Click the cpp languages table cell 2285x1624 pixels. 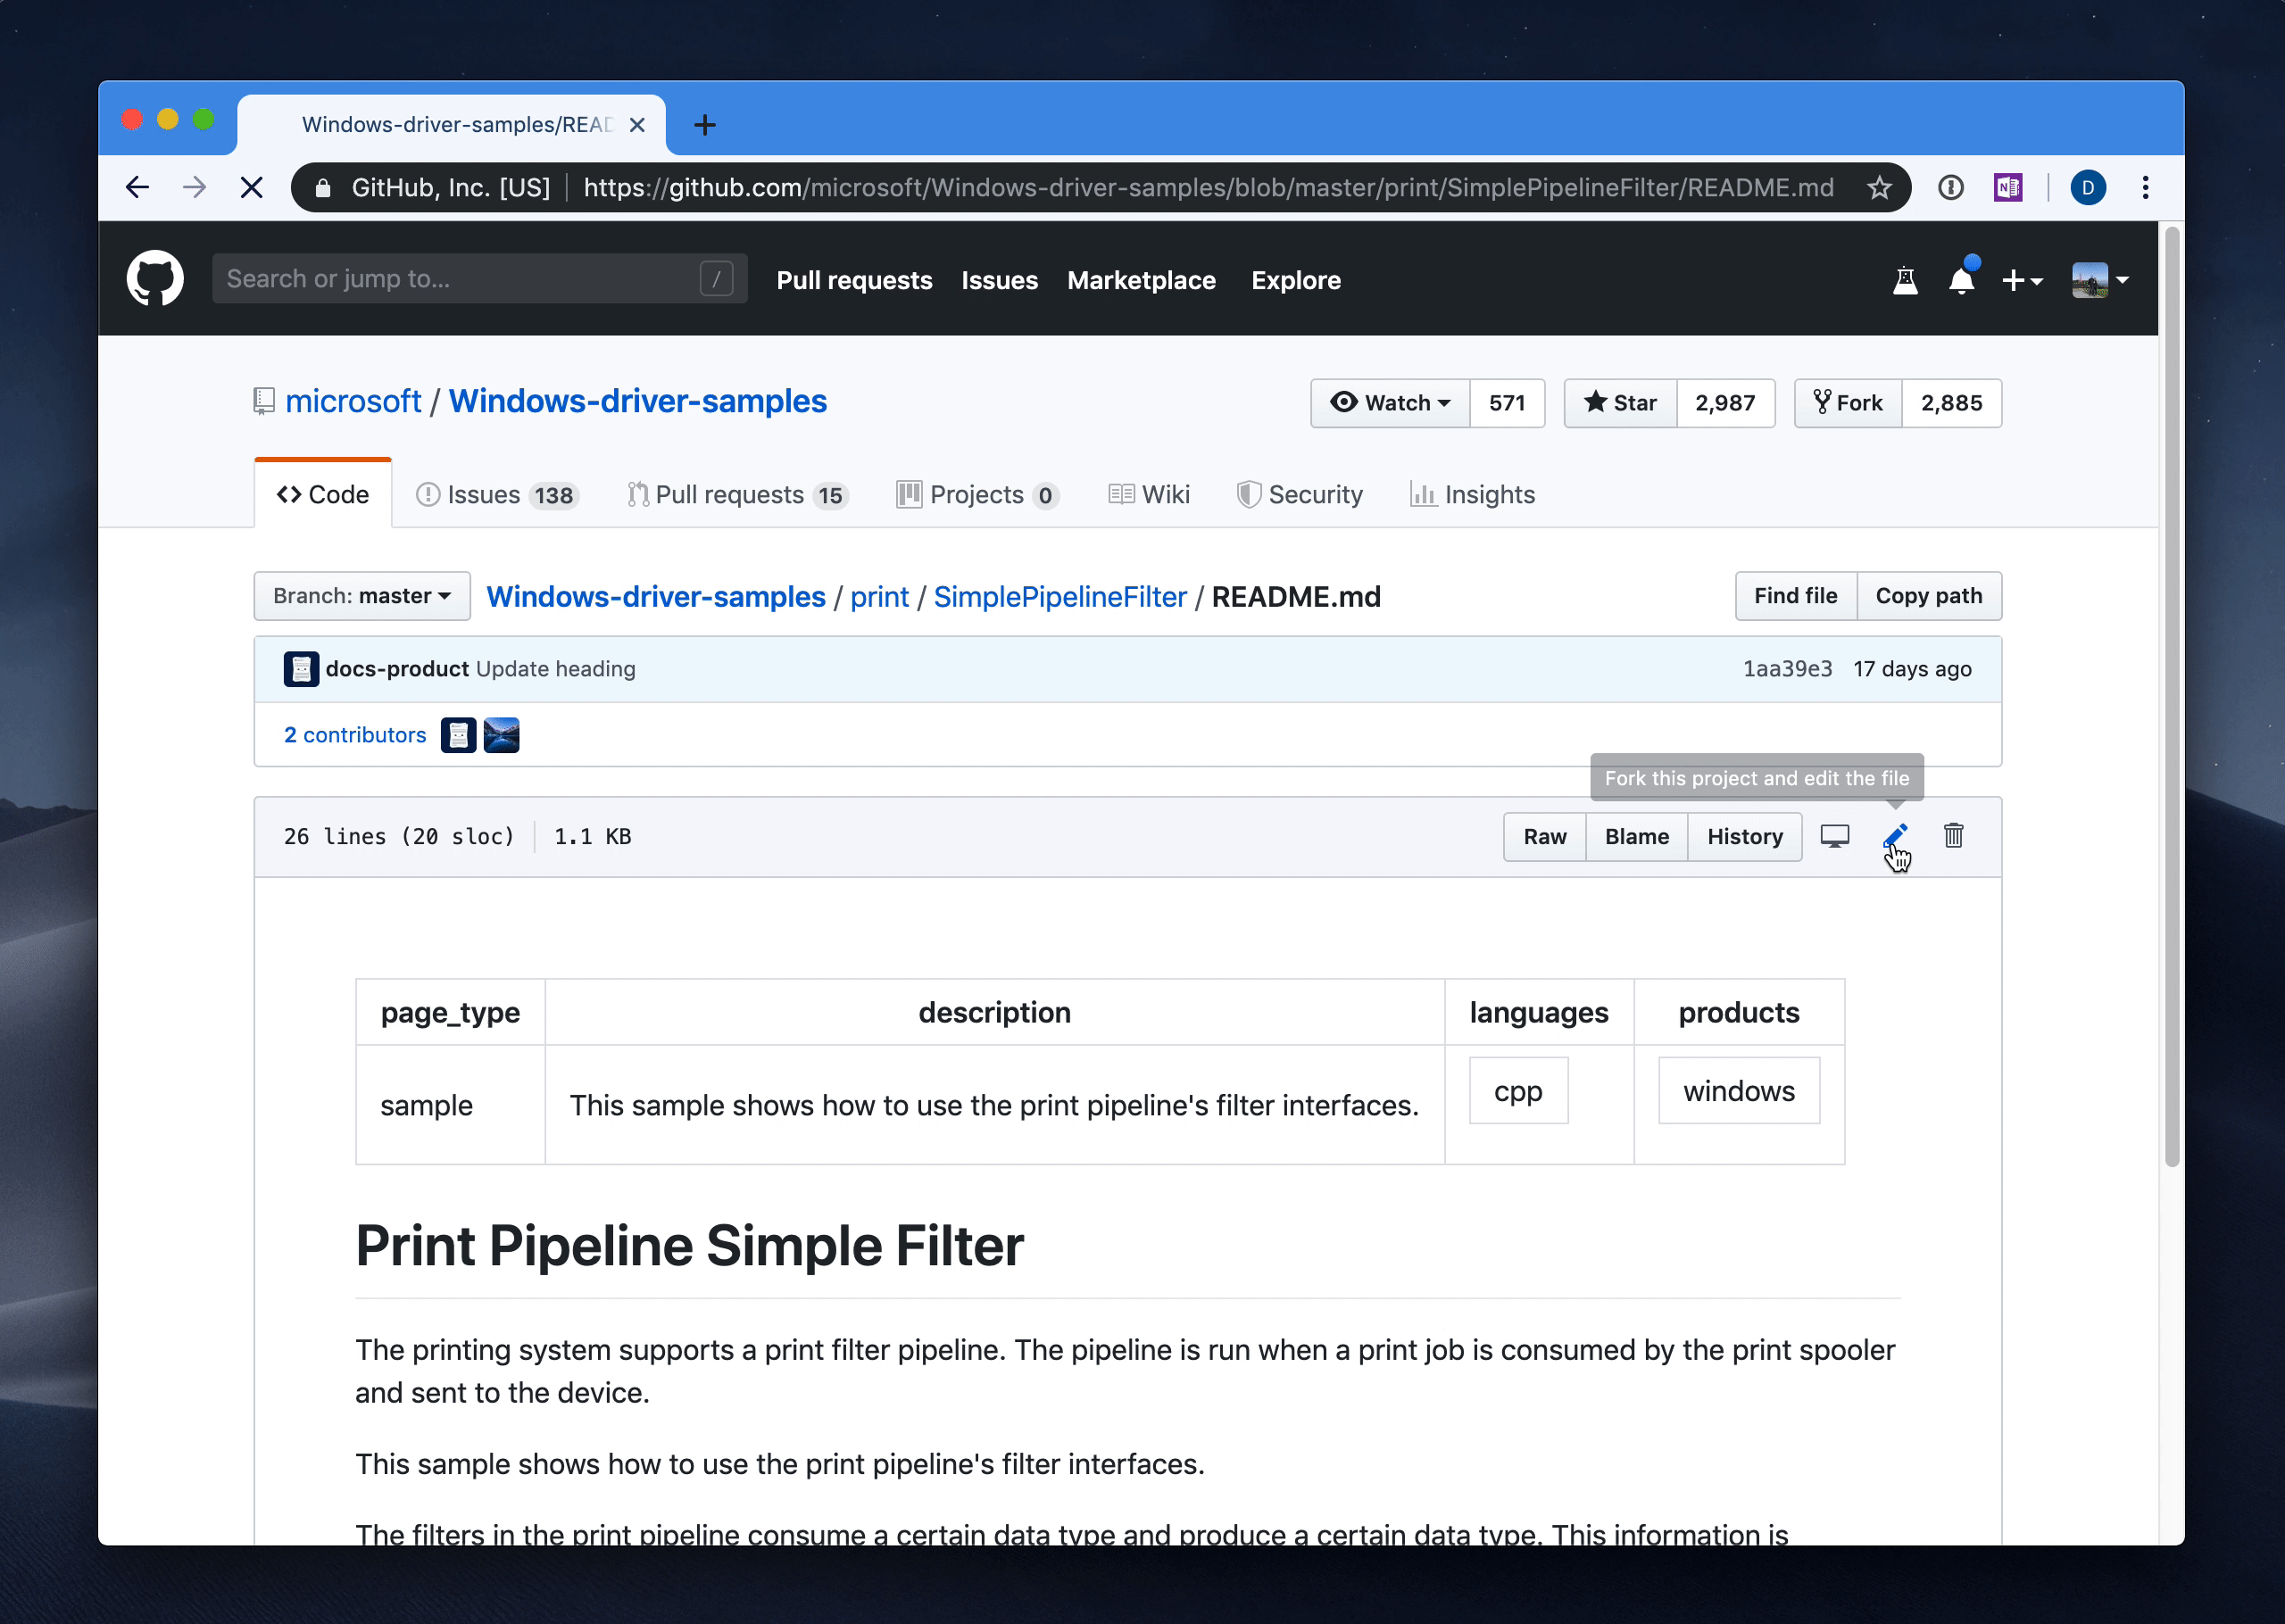point(1518,1091)
